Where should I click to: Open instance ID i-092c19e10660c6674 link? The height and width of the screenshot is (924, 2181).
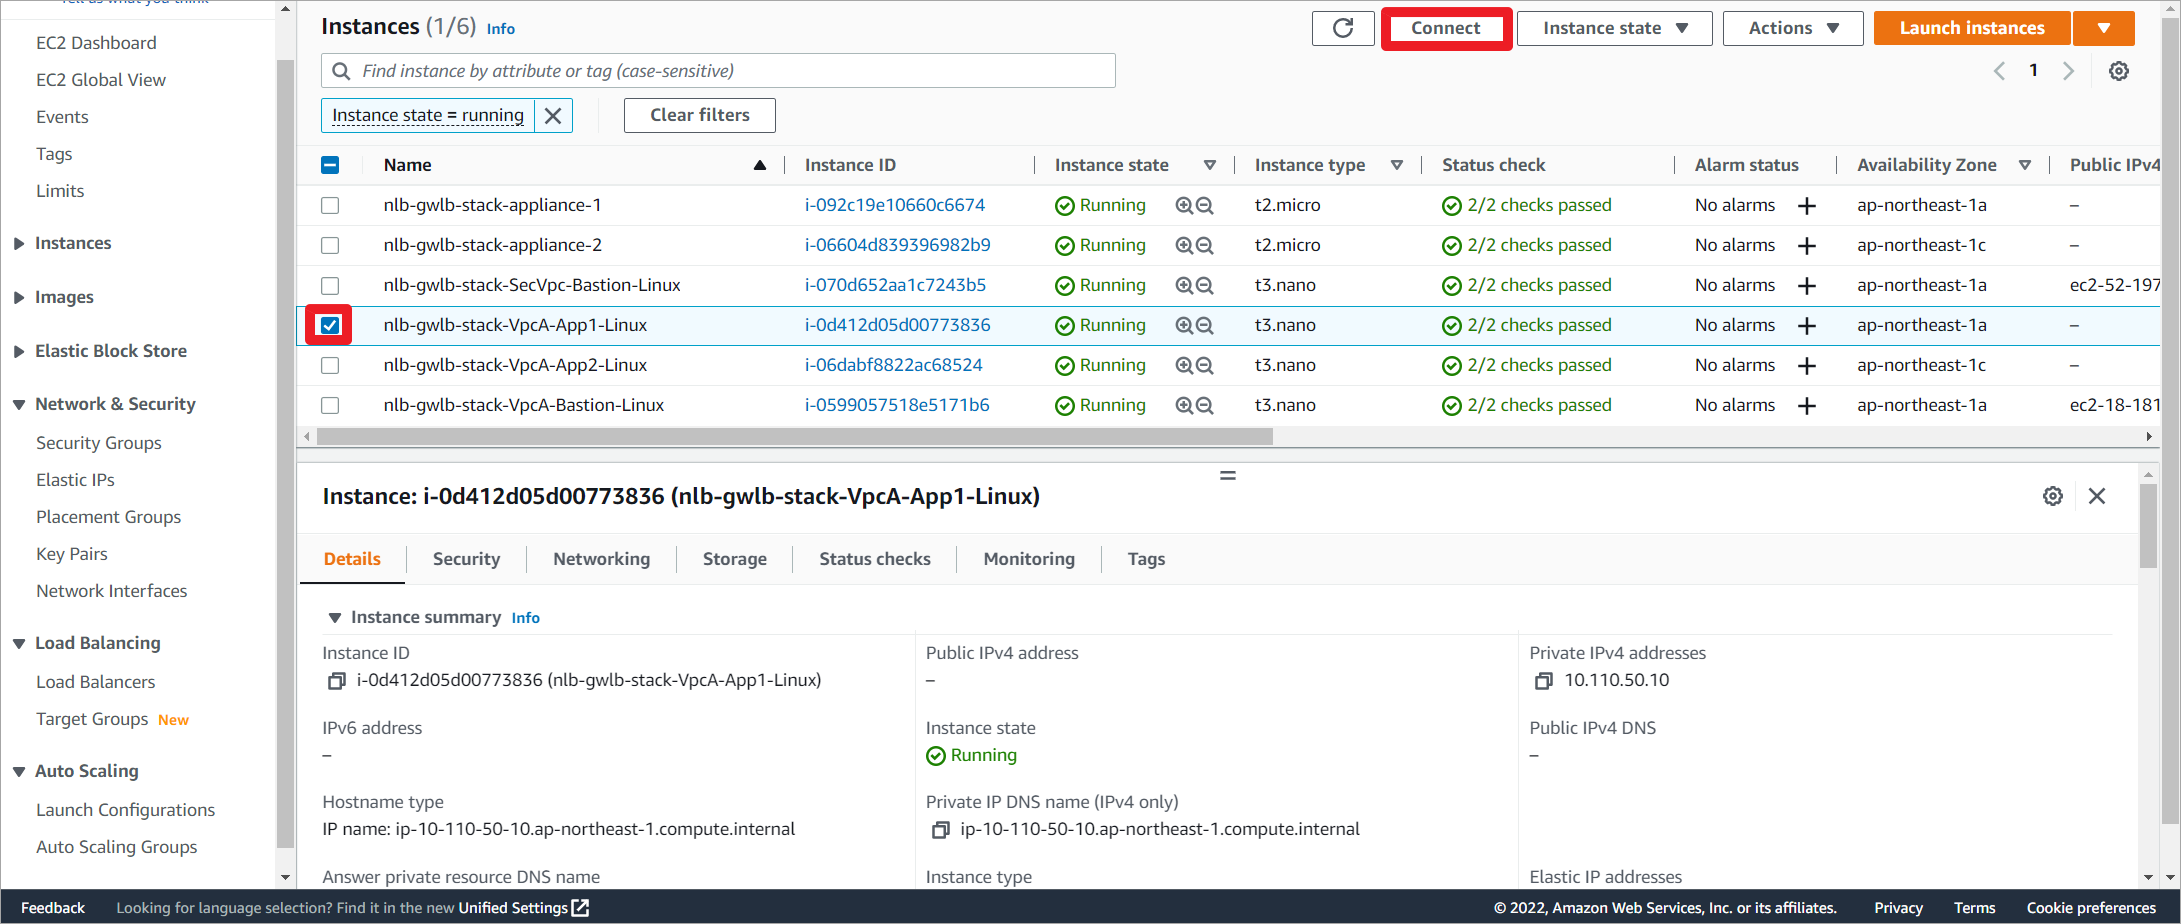coord(895,205)
